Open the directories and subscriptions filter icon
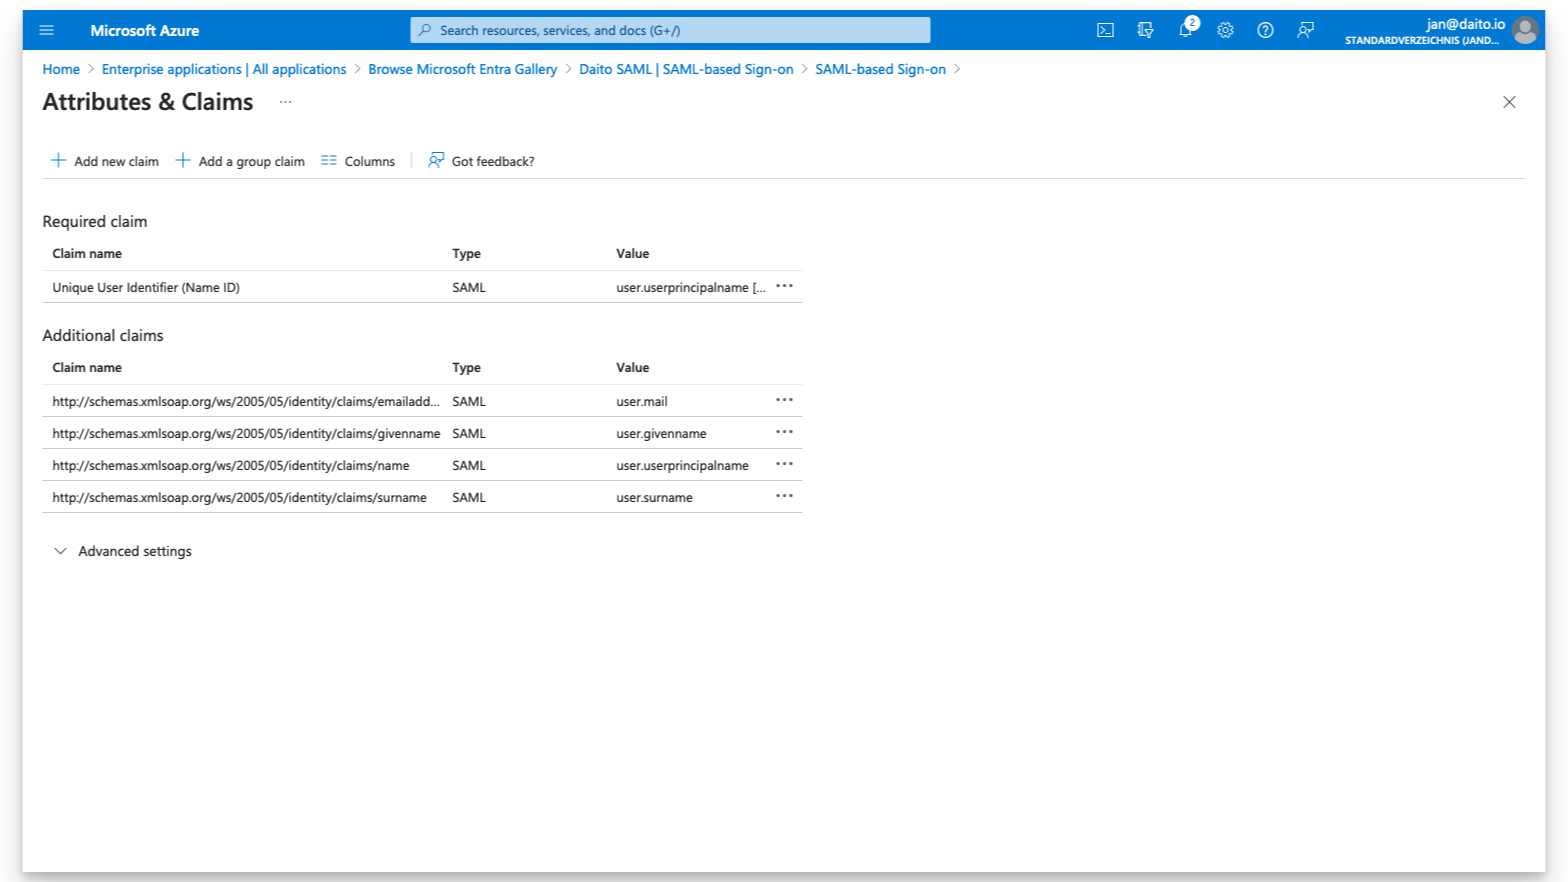This screenshot has height=882, width=1568. pos(1145,30)
